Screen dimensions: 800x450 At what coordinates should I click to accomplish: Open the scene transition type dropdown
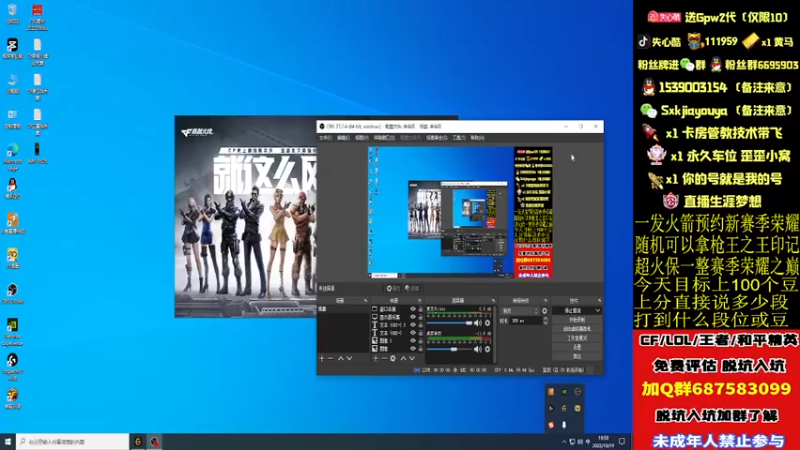click(x=519, y=311)
